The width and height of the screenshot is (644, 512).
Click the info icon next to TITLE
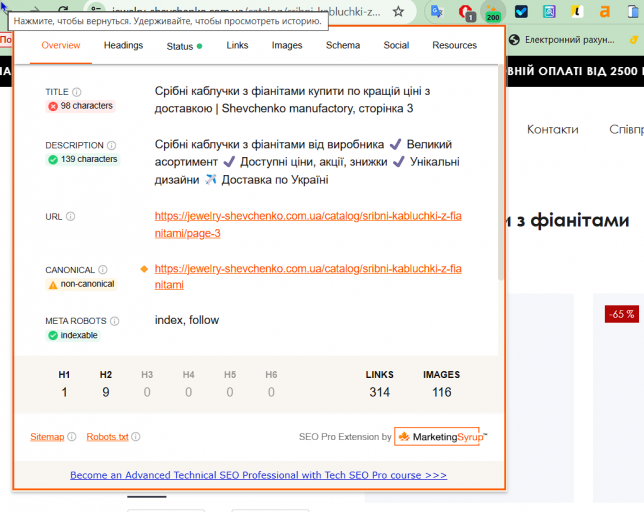coord(77,92)
